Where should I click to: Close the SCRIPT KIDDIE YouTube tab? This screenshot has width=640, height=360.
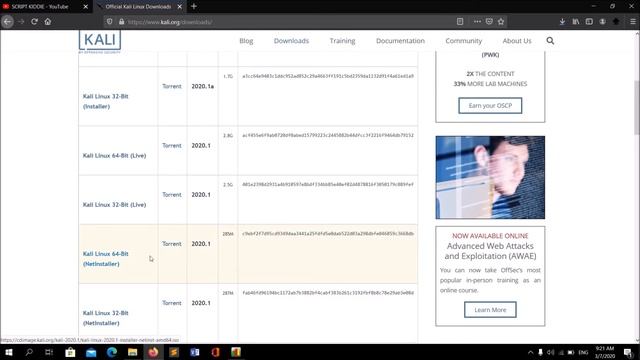86,7
